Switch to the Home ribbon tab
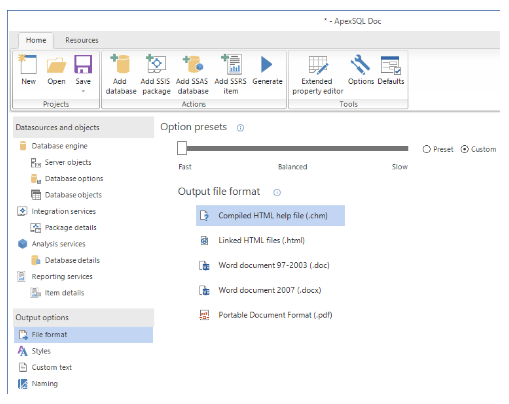 coord(36,40)
